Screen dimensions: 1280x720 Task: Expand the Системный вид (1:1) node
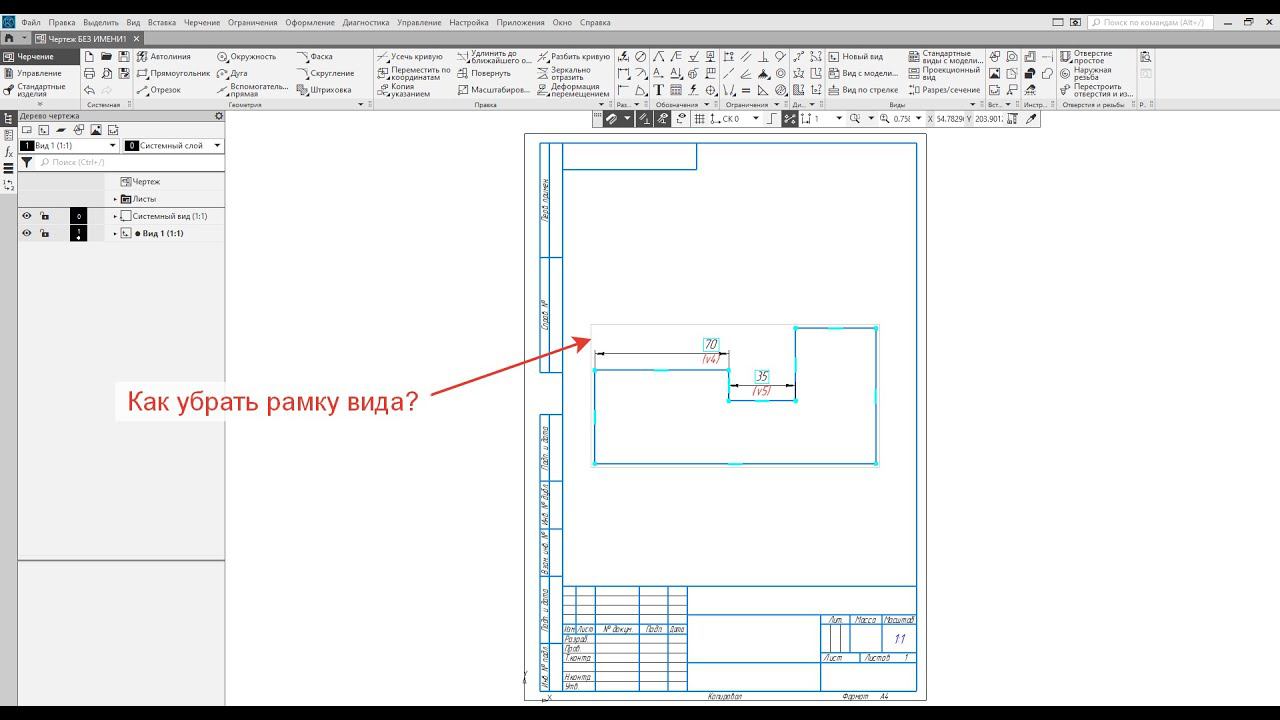point(115,216)
